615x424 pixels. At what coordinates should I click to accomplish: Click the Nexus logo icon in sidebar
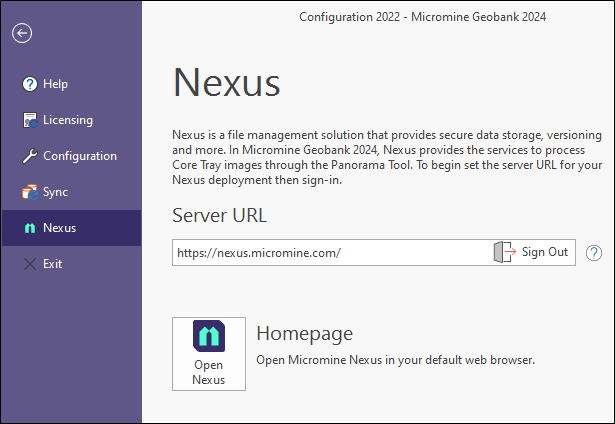point(30,228)
